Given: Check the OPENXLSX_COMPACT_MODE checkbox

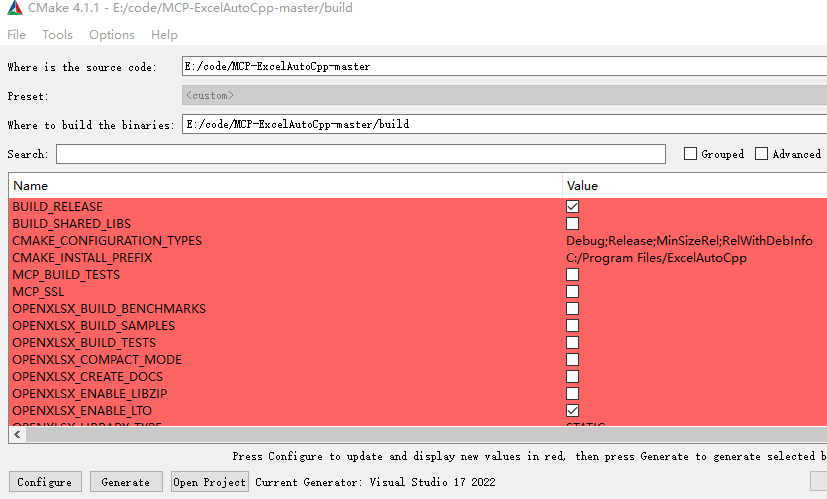Looking at the screenshot, I should [x=572, y=360].
